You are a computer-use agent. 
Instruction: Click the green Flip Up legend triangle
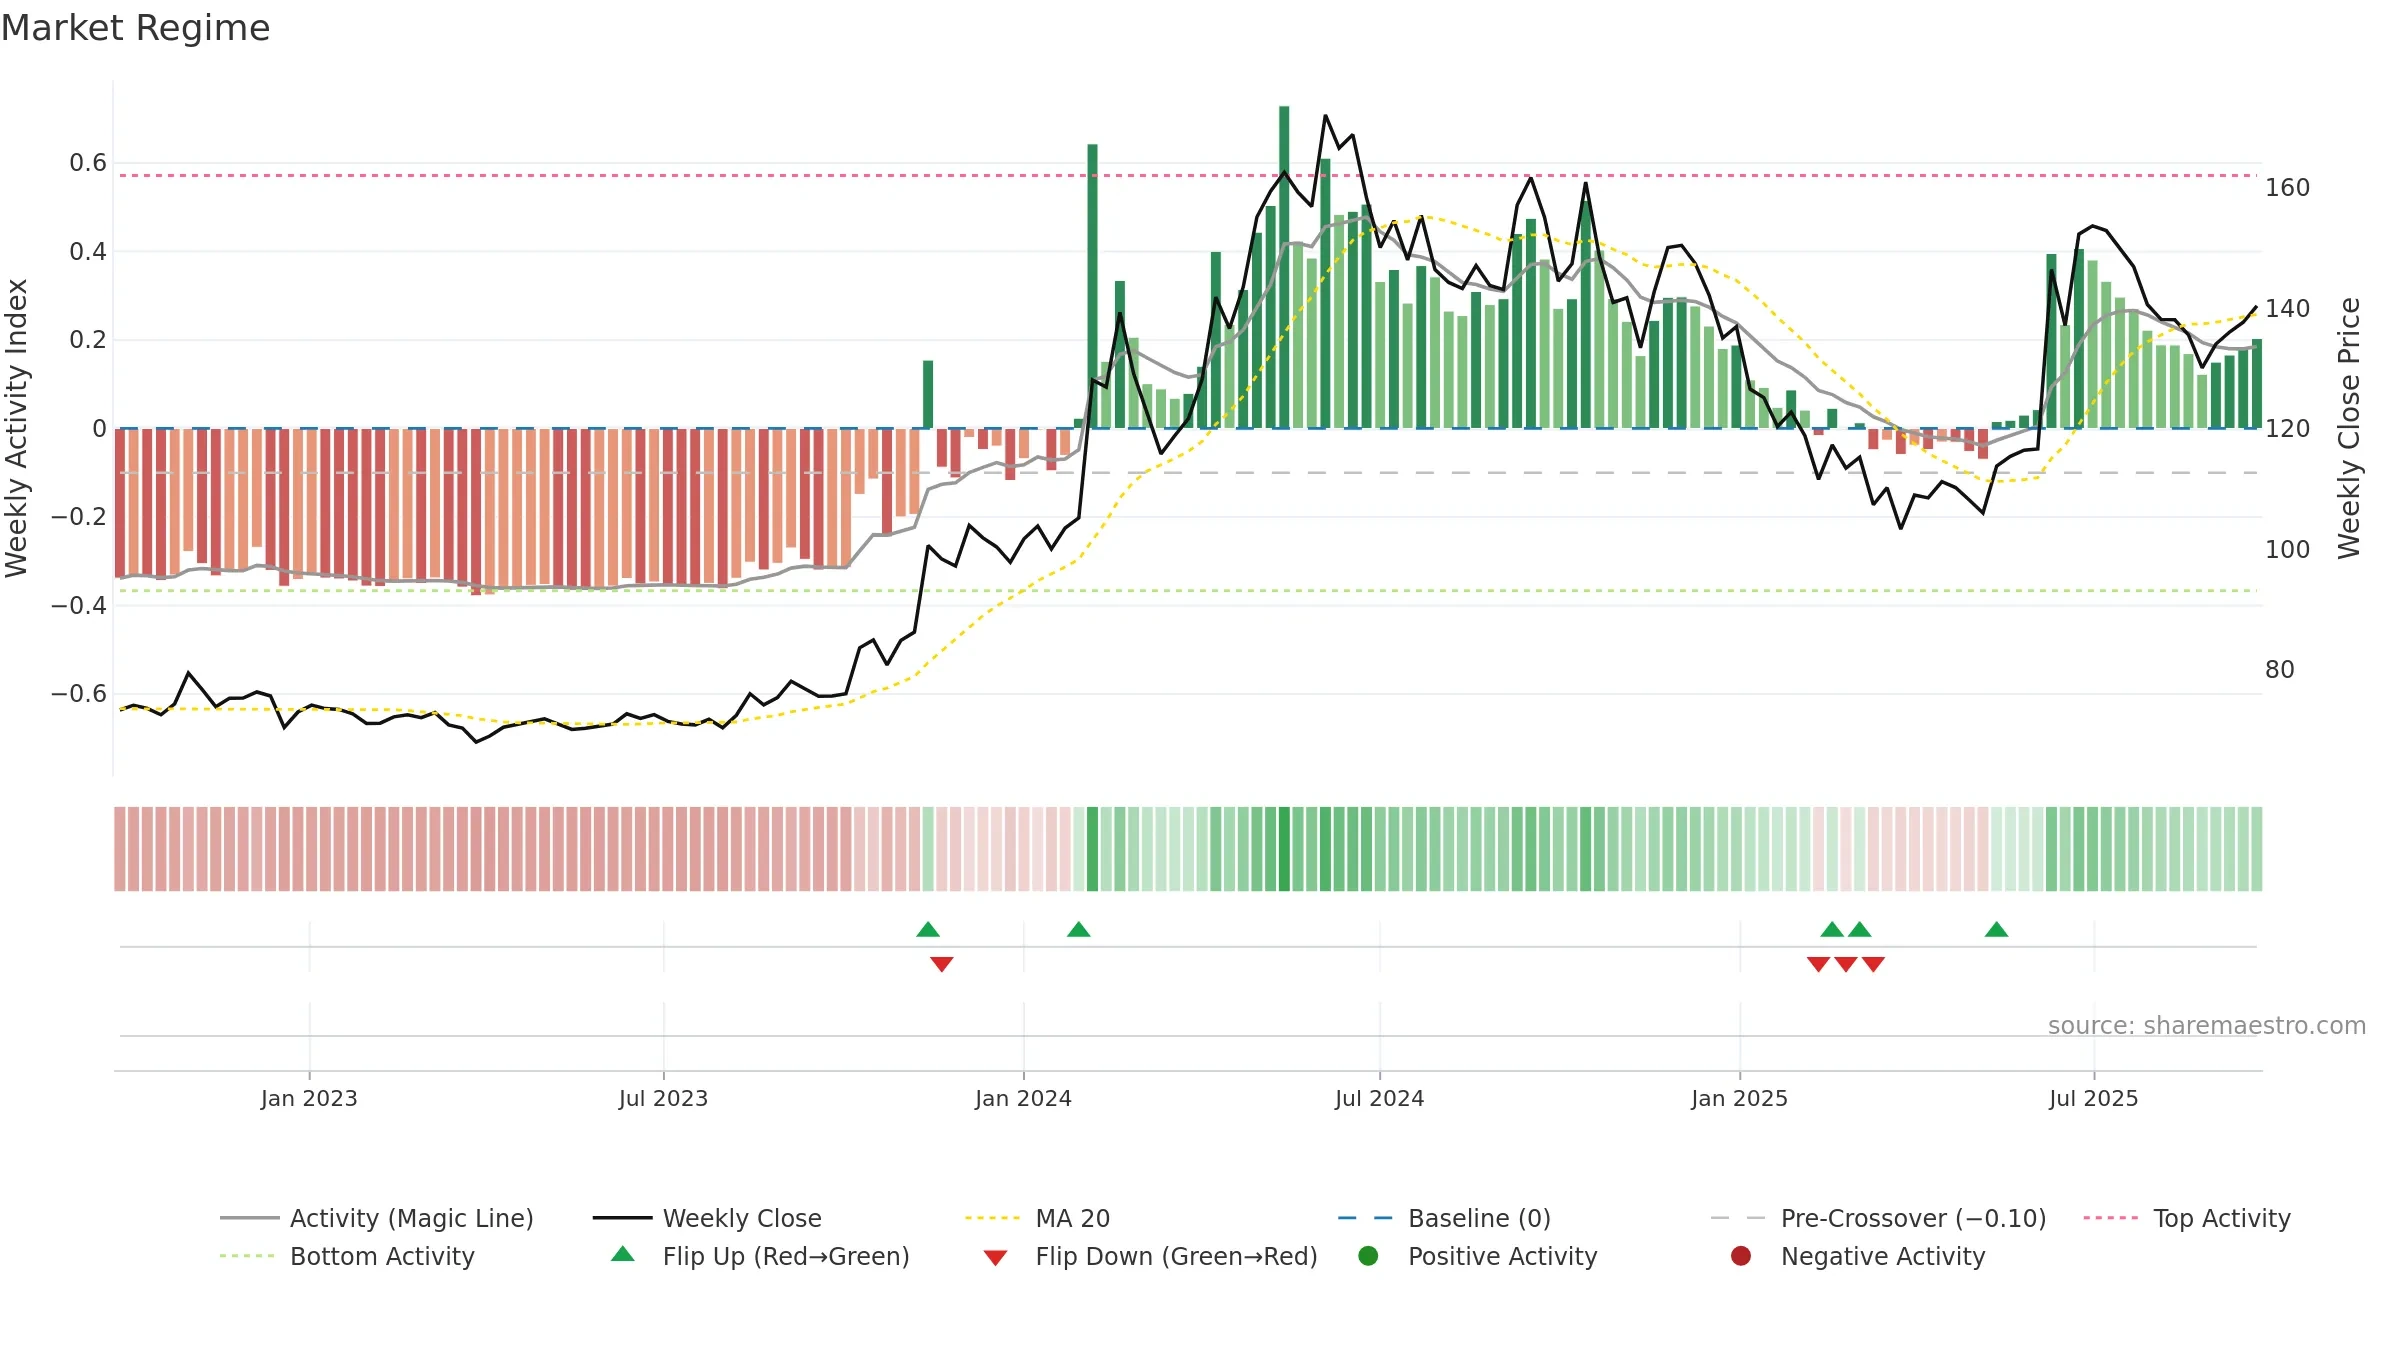click(x=623, y=1255)
